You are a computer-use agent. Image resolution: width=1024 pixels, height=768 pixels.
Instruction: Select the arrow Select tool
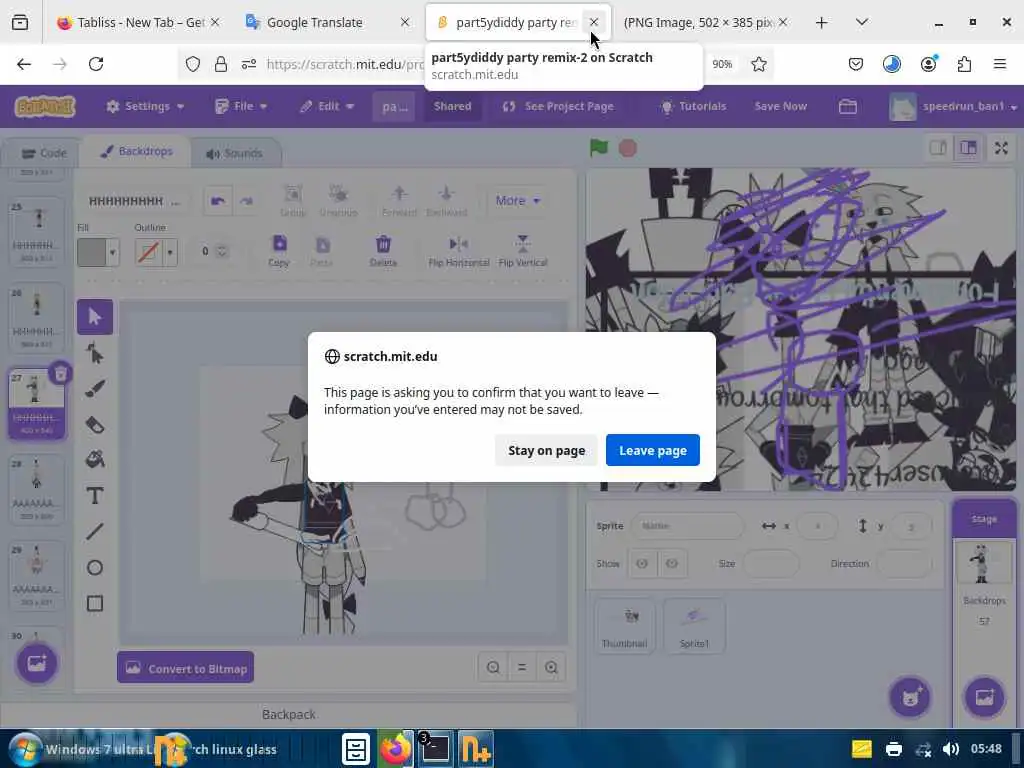click(95, 317)
